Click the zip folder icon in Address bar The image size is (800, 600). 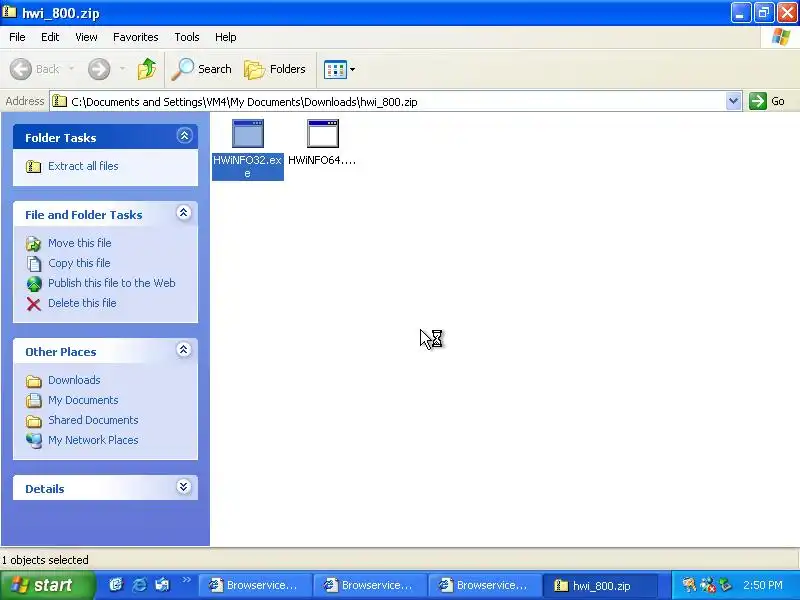60,101
